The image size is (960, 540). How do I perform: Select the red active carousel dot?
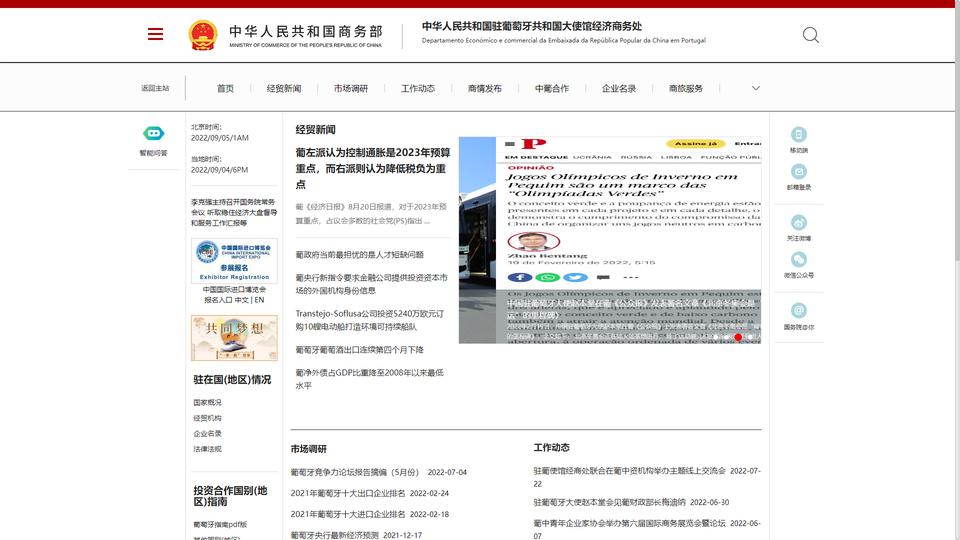tap(738, 337)
